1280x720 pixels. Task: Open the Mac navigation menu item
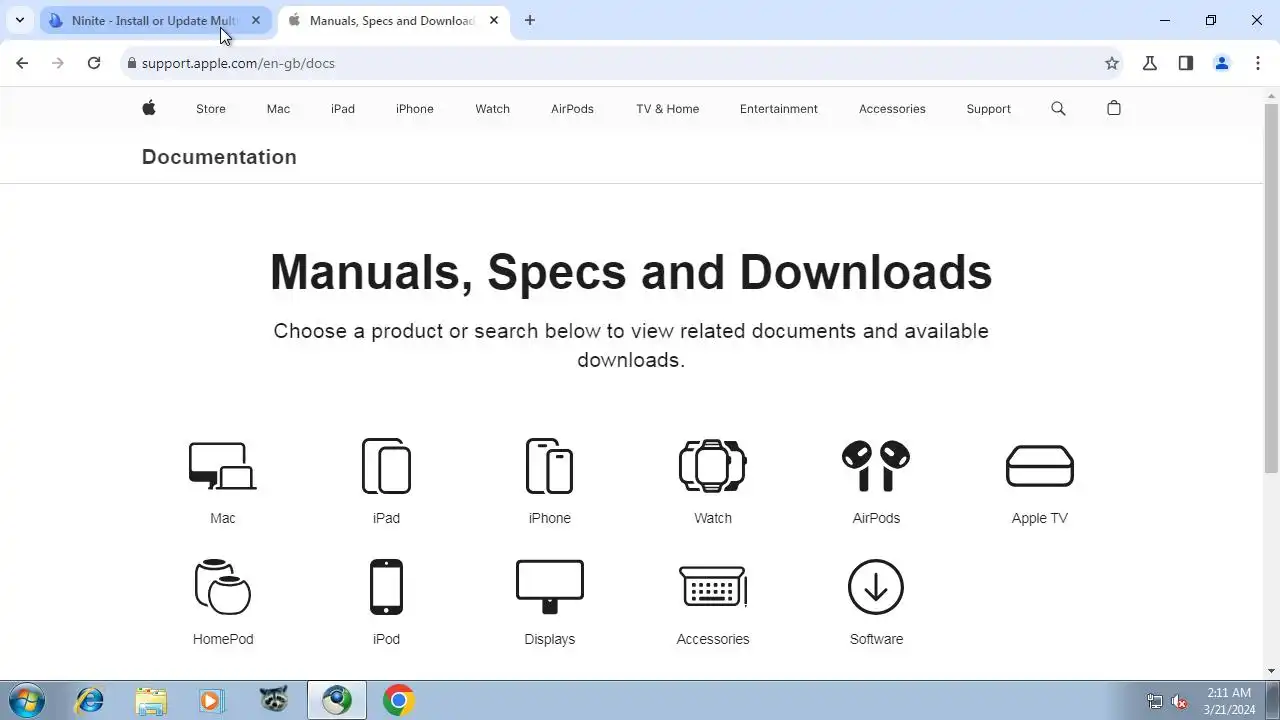pyautogui.click(x=278, y=109)
